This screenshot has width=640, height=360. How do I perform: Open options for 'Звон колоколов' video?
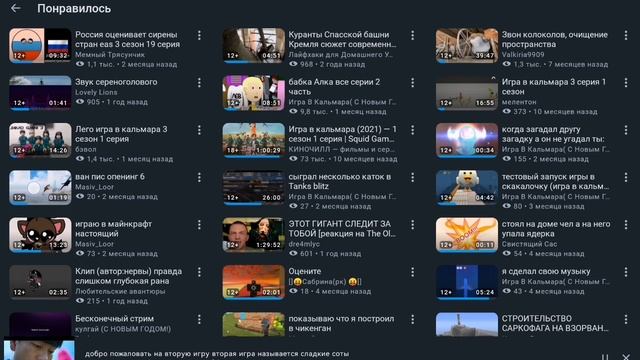coord(626,36)
